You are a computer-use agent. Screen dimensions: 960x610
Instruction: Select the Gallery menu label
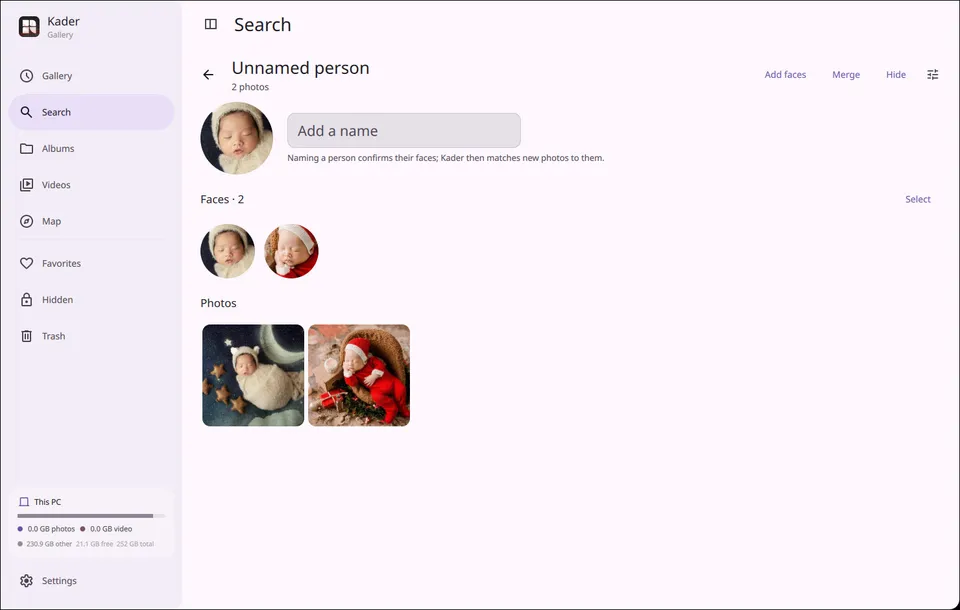(57, 76)
